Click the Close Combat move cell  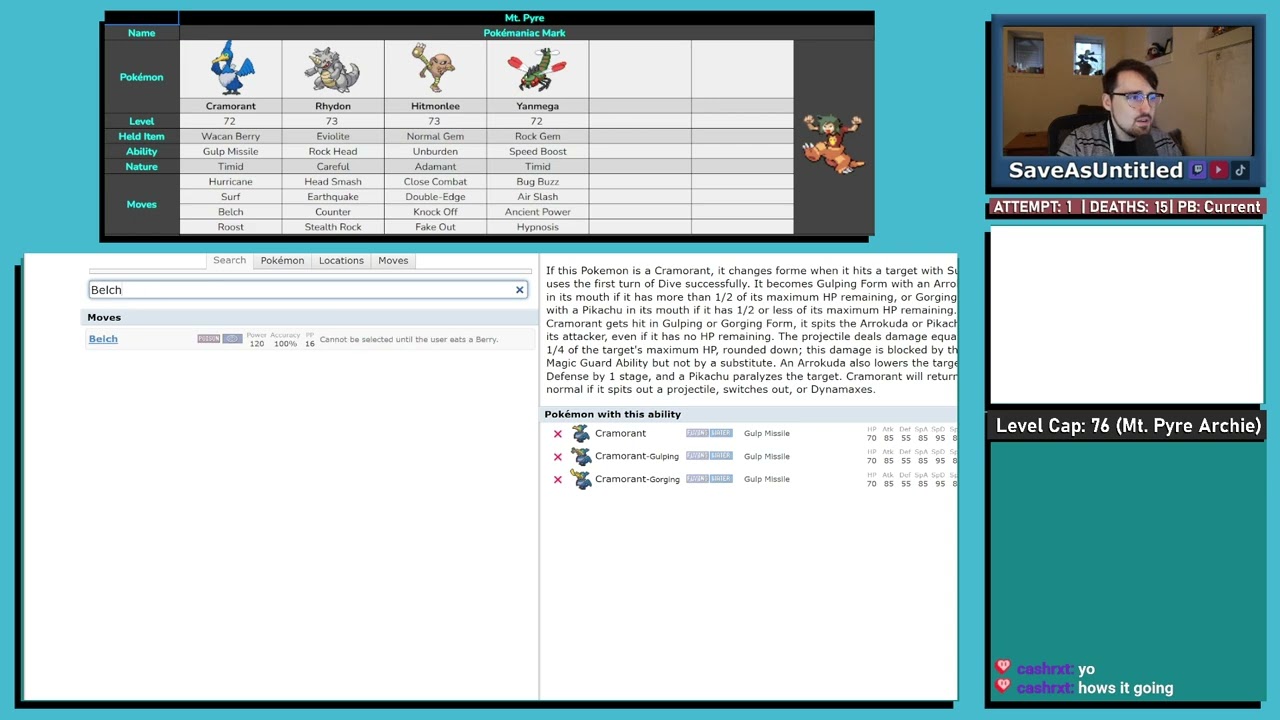click(435, 182)
